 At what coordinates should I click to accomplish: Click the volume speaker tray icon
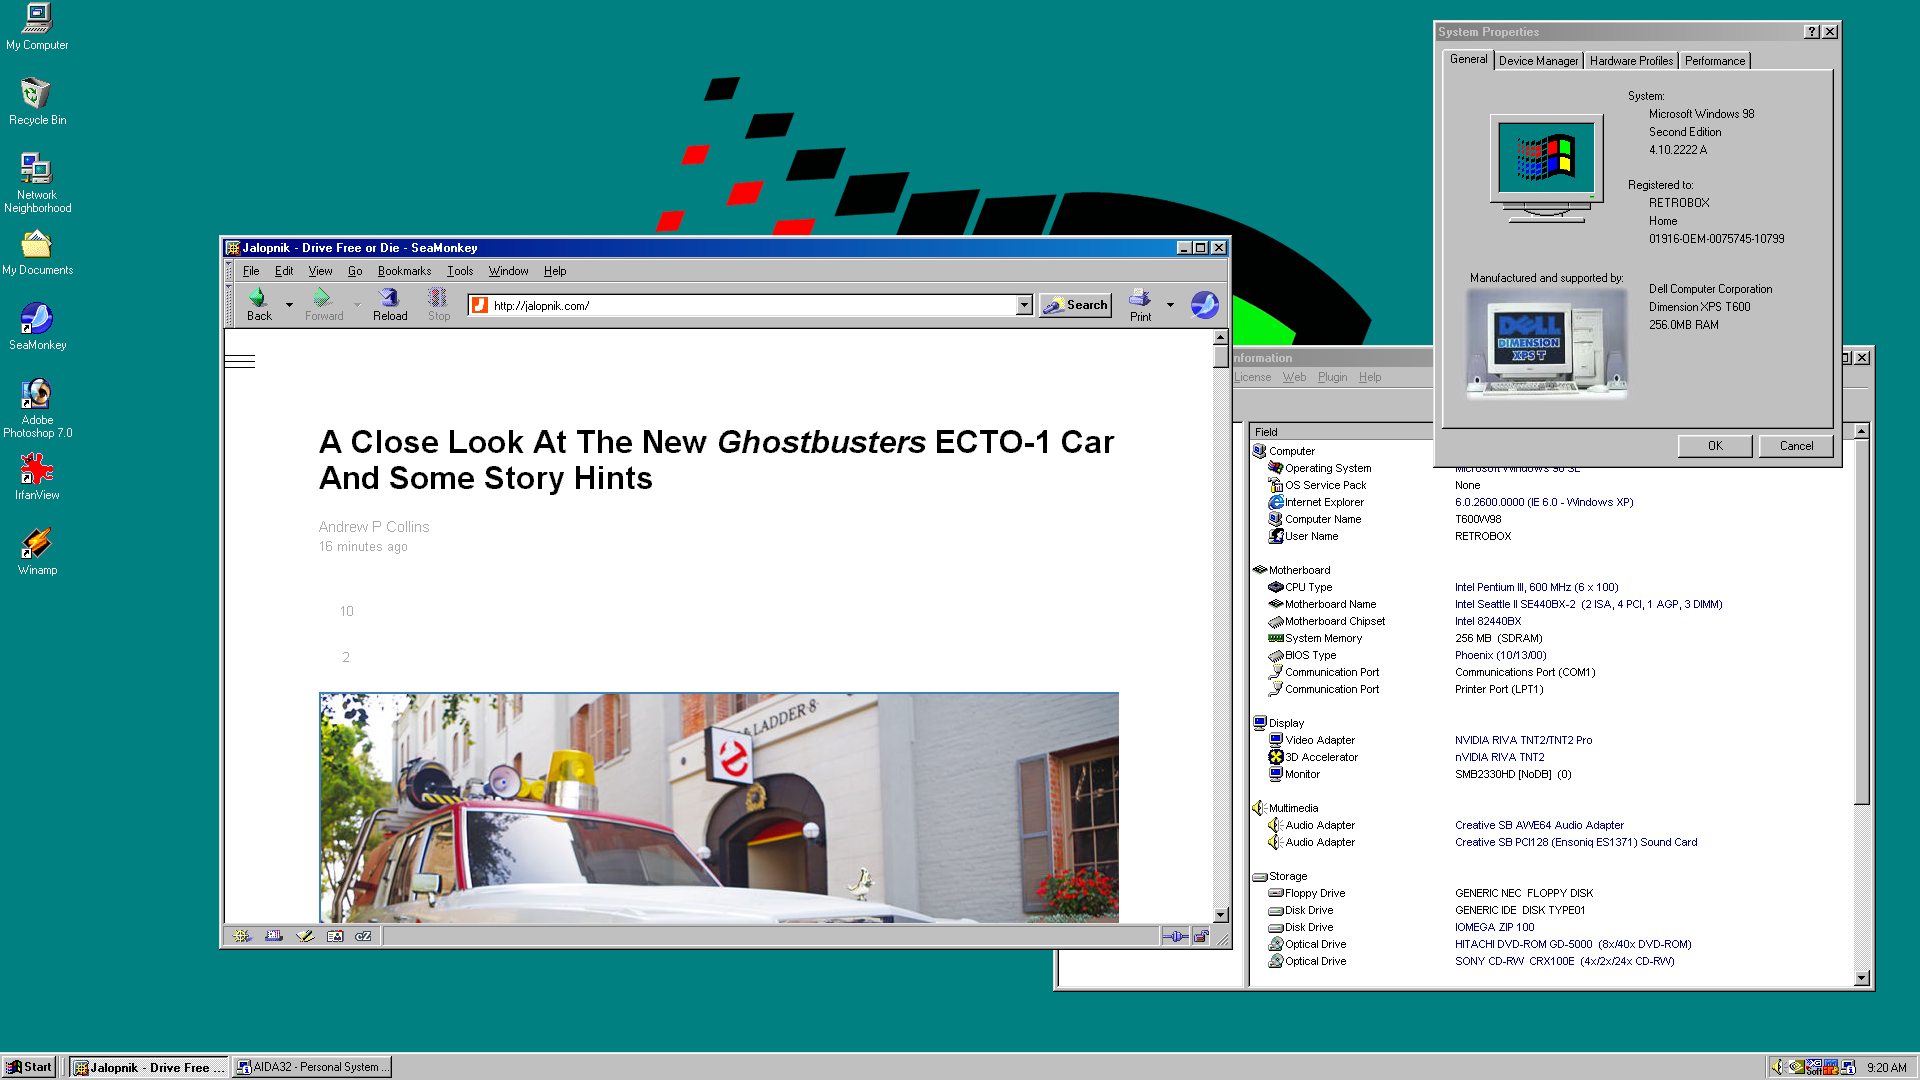1777,1067
